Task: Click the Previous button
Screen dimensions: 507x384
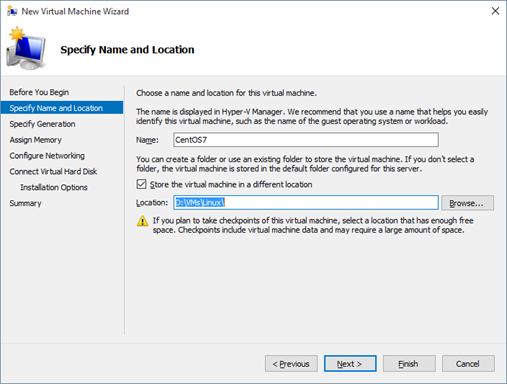Action: click(291, 364)
